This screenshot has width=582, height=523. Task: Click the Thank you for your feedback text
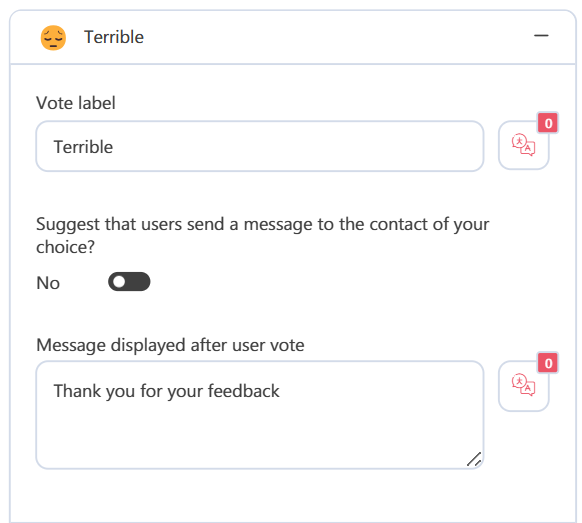click(x=166, y=391)
